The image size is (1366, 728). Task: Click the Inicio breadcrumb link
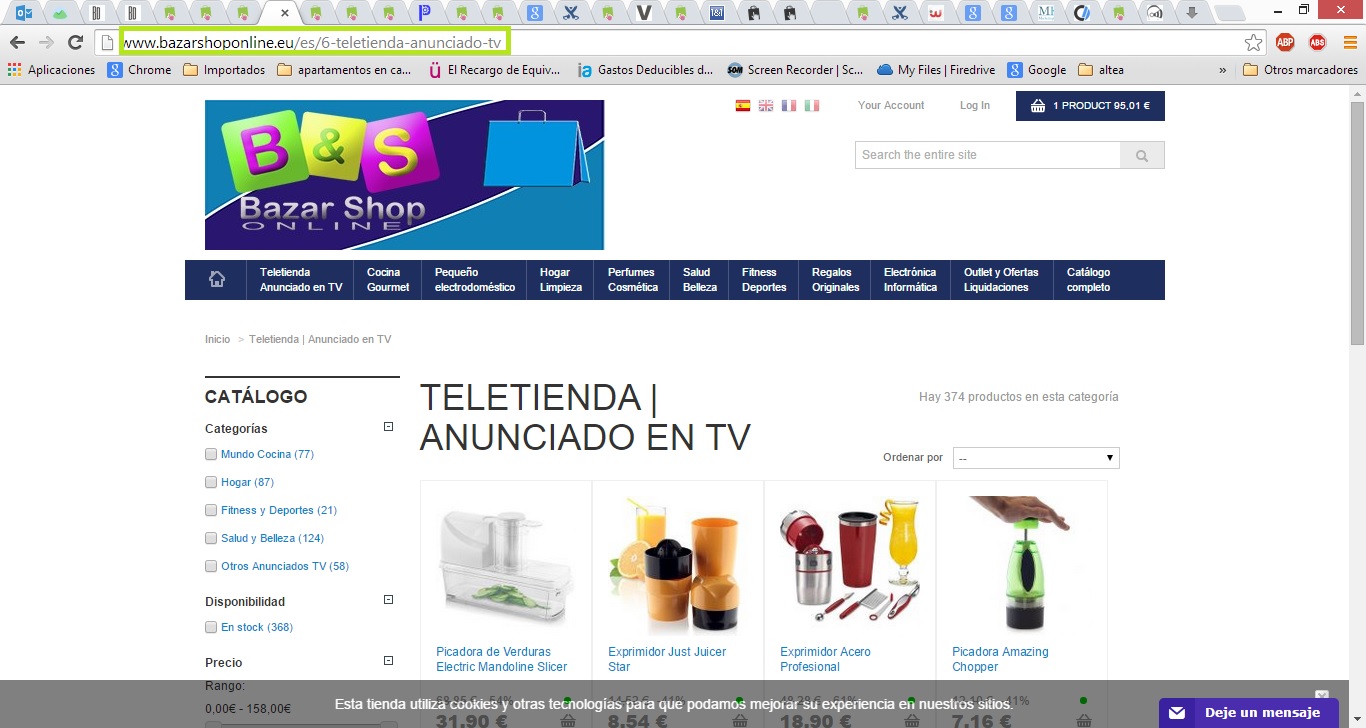click(x=217, y=340)
